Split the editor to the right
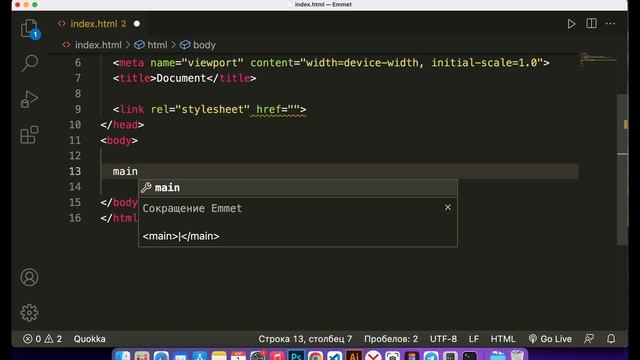Image resolution: width=640 pixels, height=360 pixels. [591, 24]
